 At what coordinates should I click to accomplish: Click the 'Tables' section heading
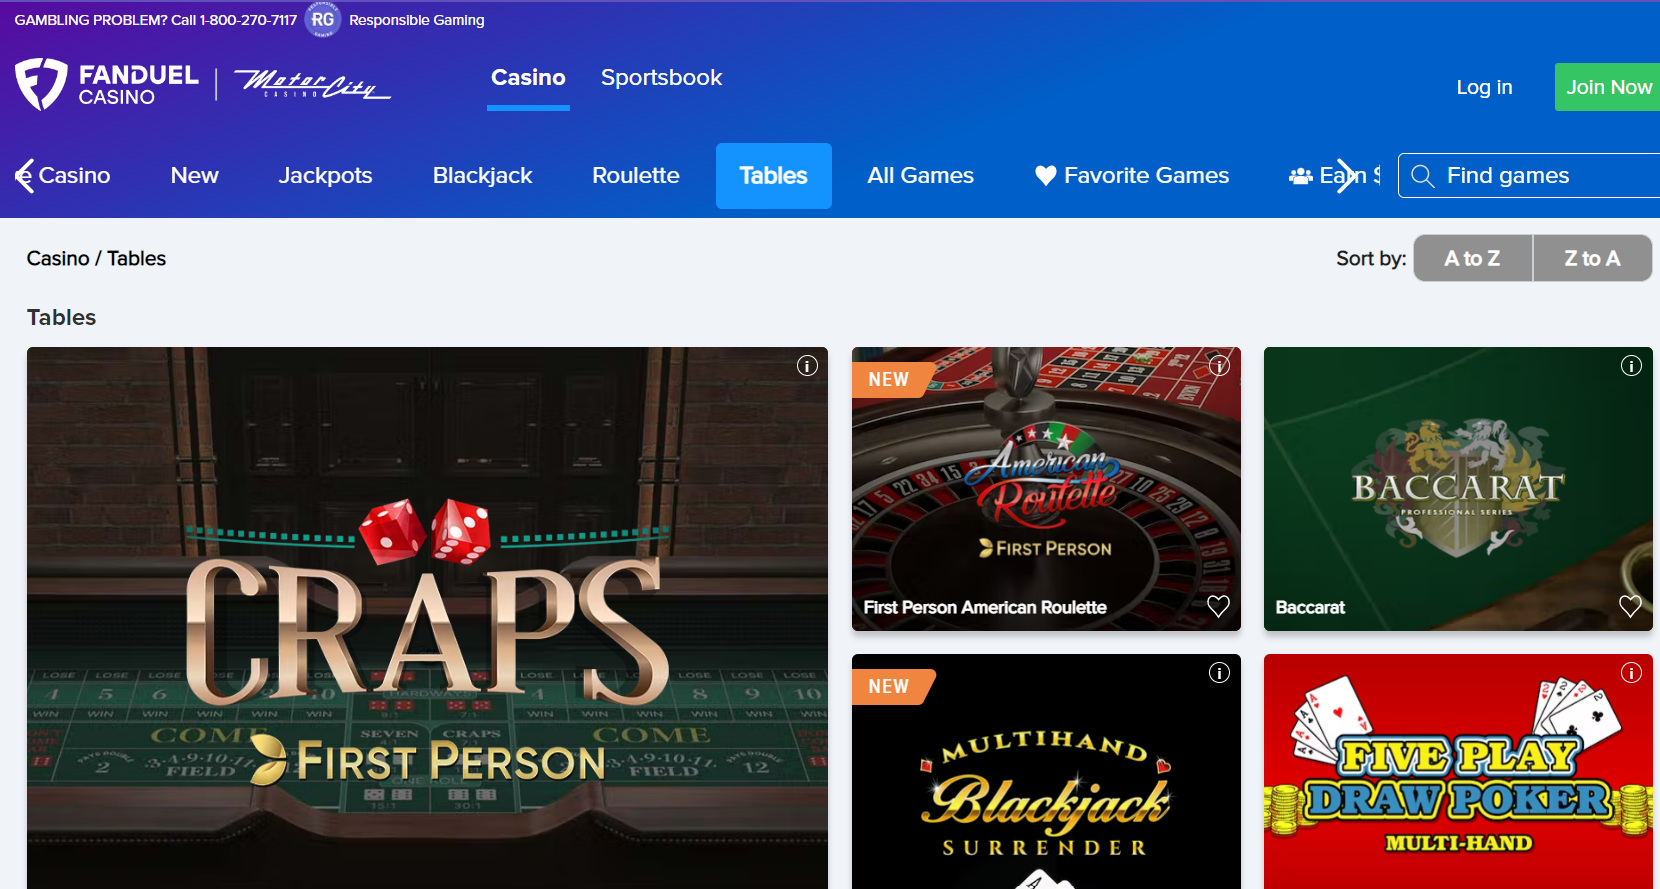click(61, 317)
